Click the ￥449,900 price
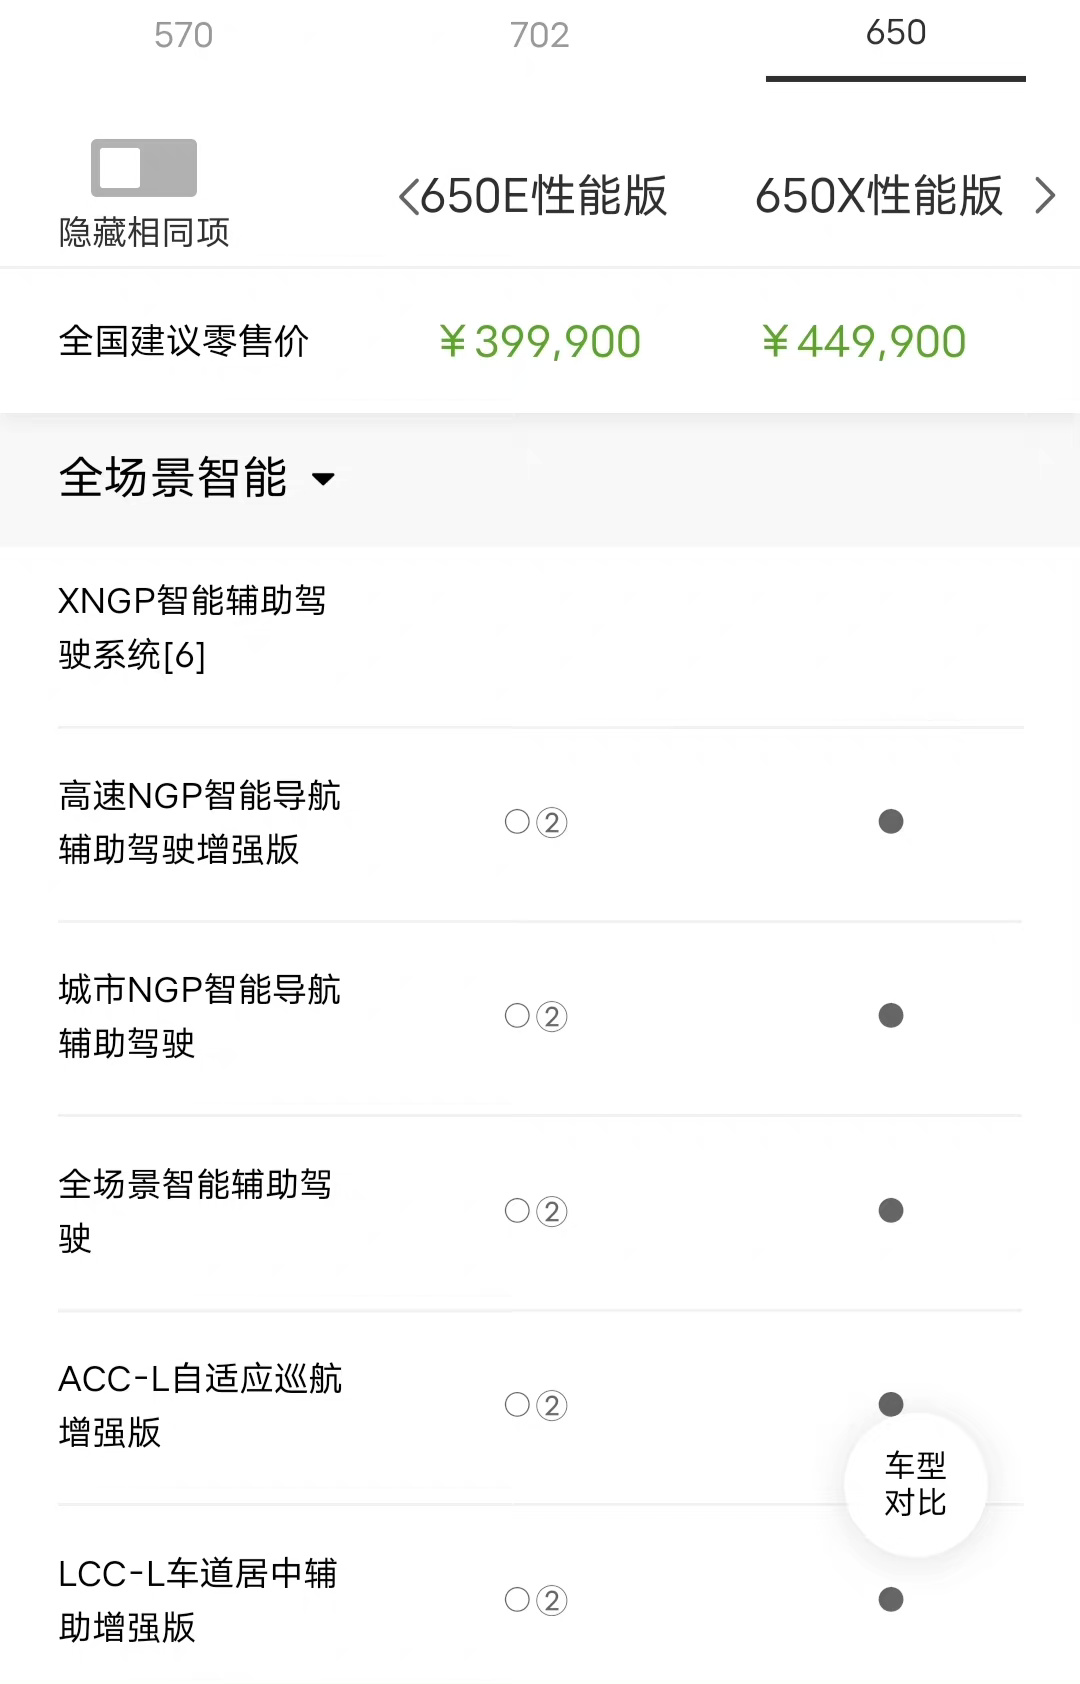Viewport: 1080px width, 1684px height. coord(864,342)
